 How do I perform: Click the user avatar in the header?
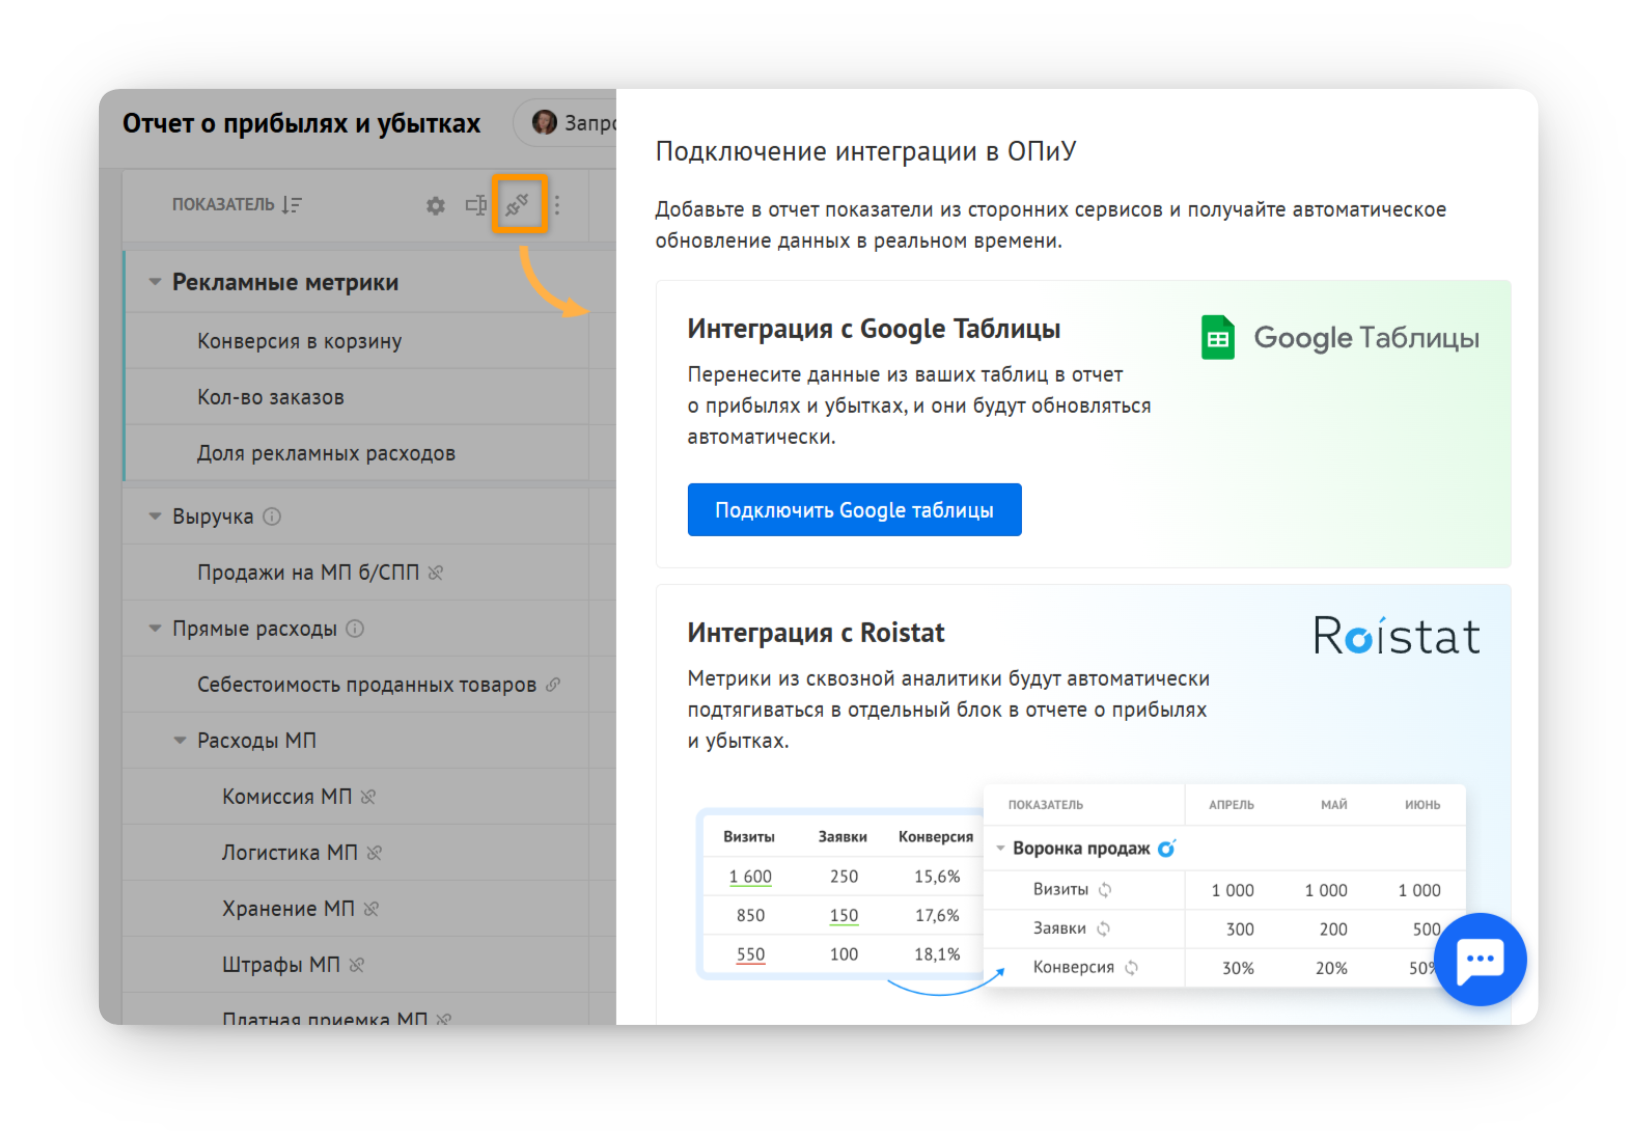[544, 122]
